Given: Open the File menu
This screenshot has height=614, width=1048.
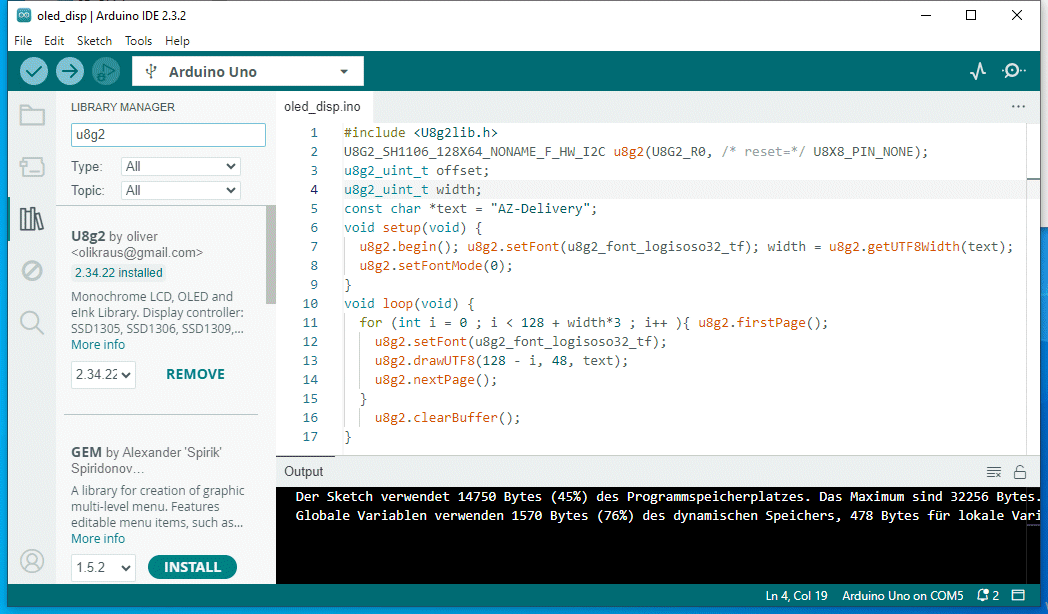Looking at the screenshot, I should click(x=23, y=41).
